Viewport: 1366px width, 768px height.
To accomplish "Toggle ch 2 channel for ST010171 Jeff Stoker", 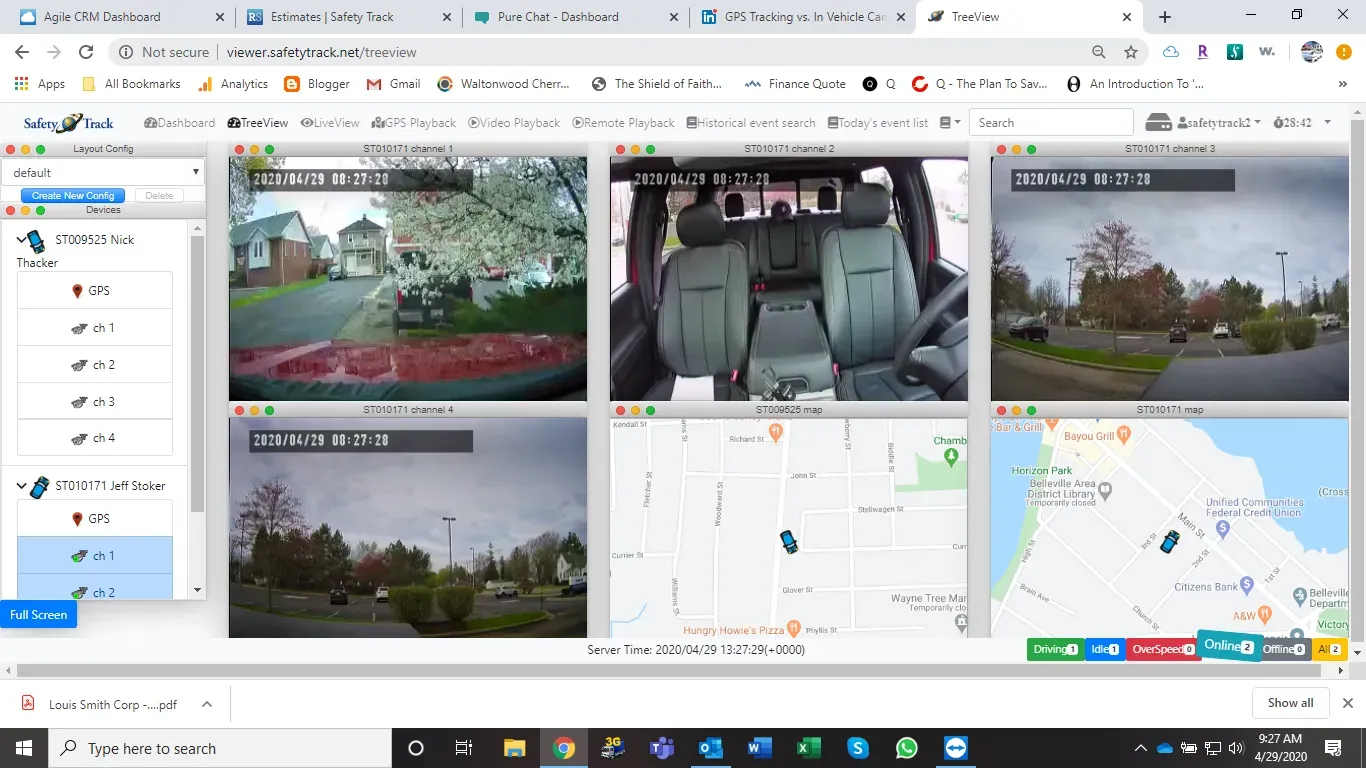I will (x=94, y=592).
